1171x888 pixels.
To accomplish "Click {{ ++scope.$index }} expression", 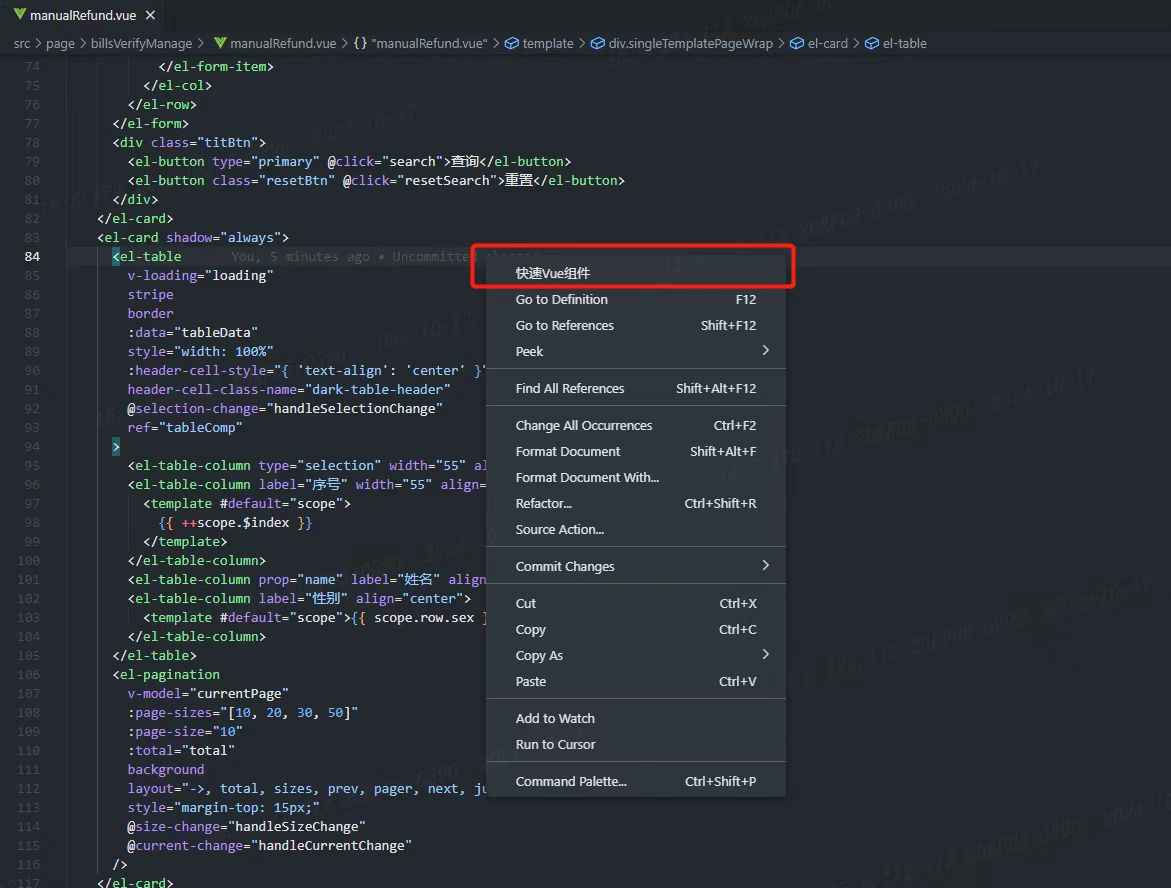I will tap(235, 523).
